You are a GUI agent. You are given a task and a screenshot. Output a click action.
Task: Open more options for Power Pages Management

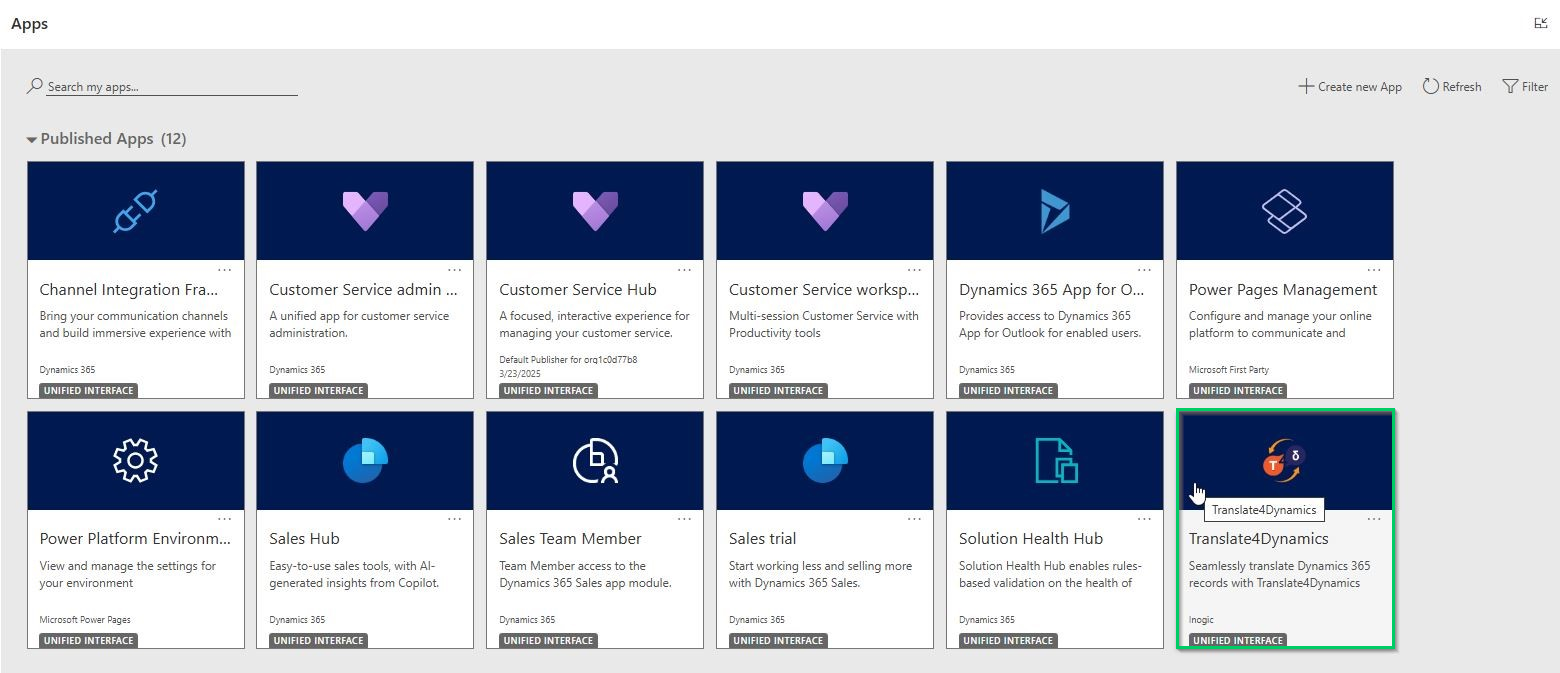[1374, 270]
